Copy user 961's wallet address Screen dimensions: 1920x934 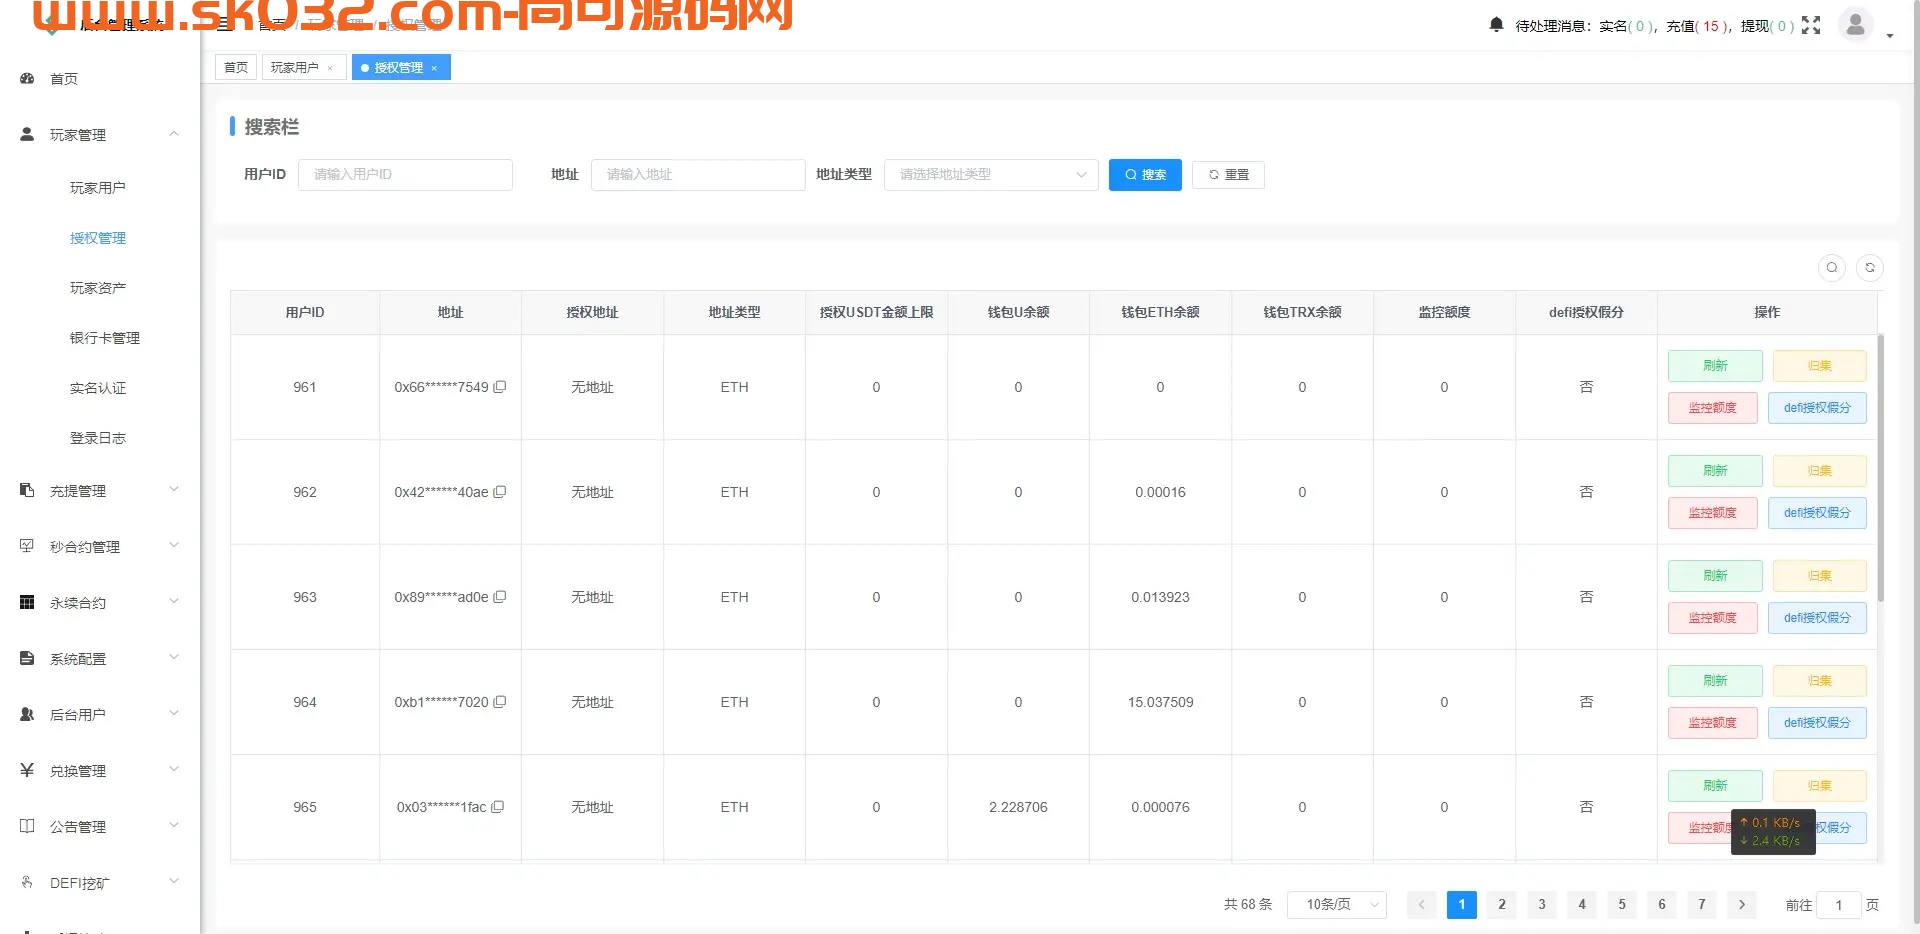(501, 387)
